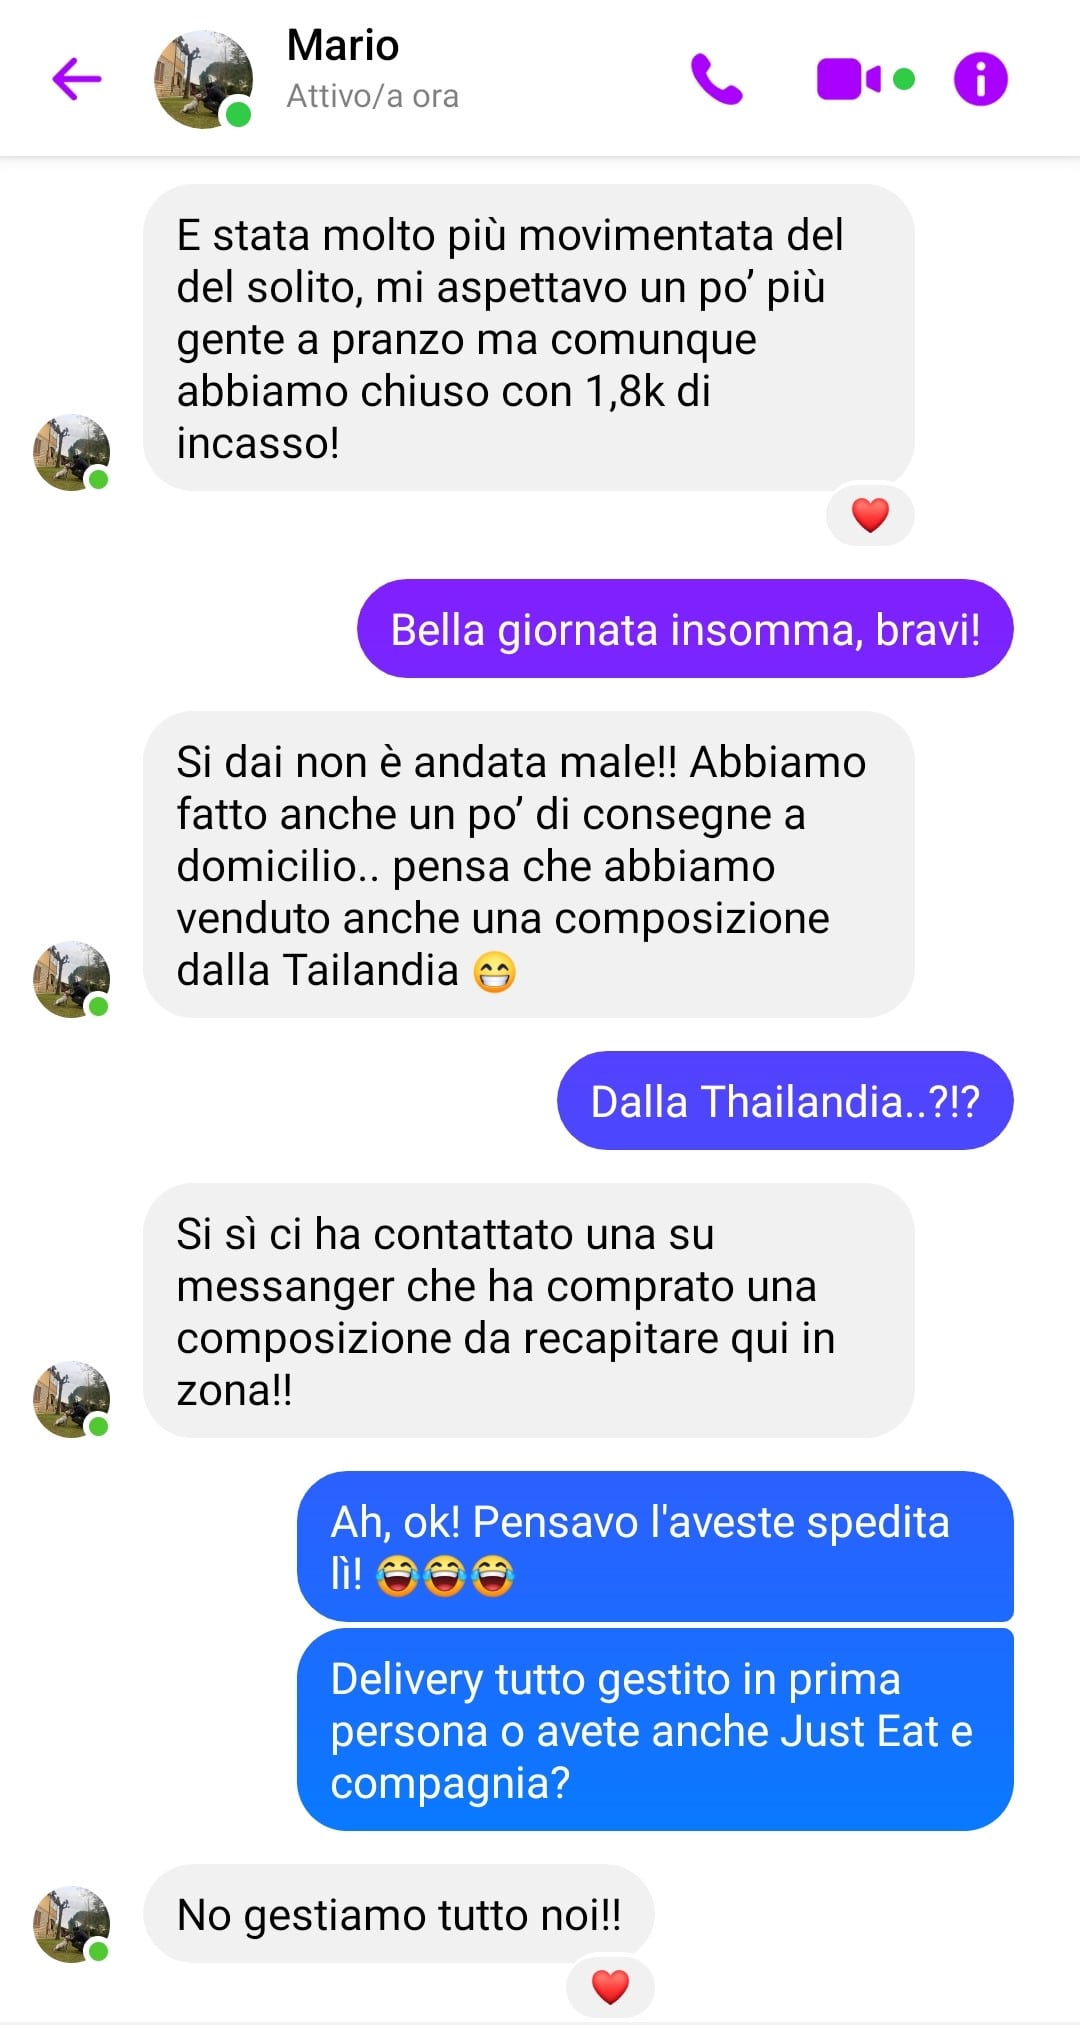Screen dimensions: 1080x2029
Task: Select the 'Dalla Thailandia..?!?' message bubble
Action: (x=785, y=1101)
